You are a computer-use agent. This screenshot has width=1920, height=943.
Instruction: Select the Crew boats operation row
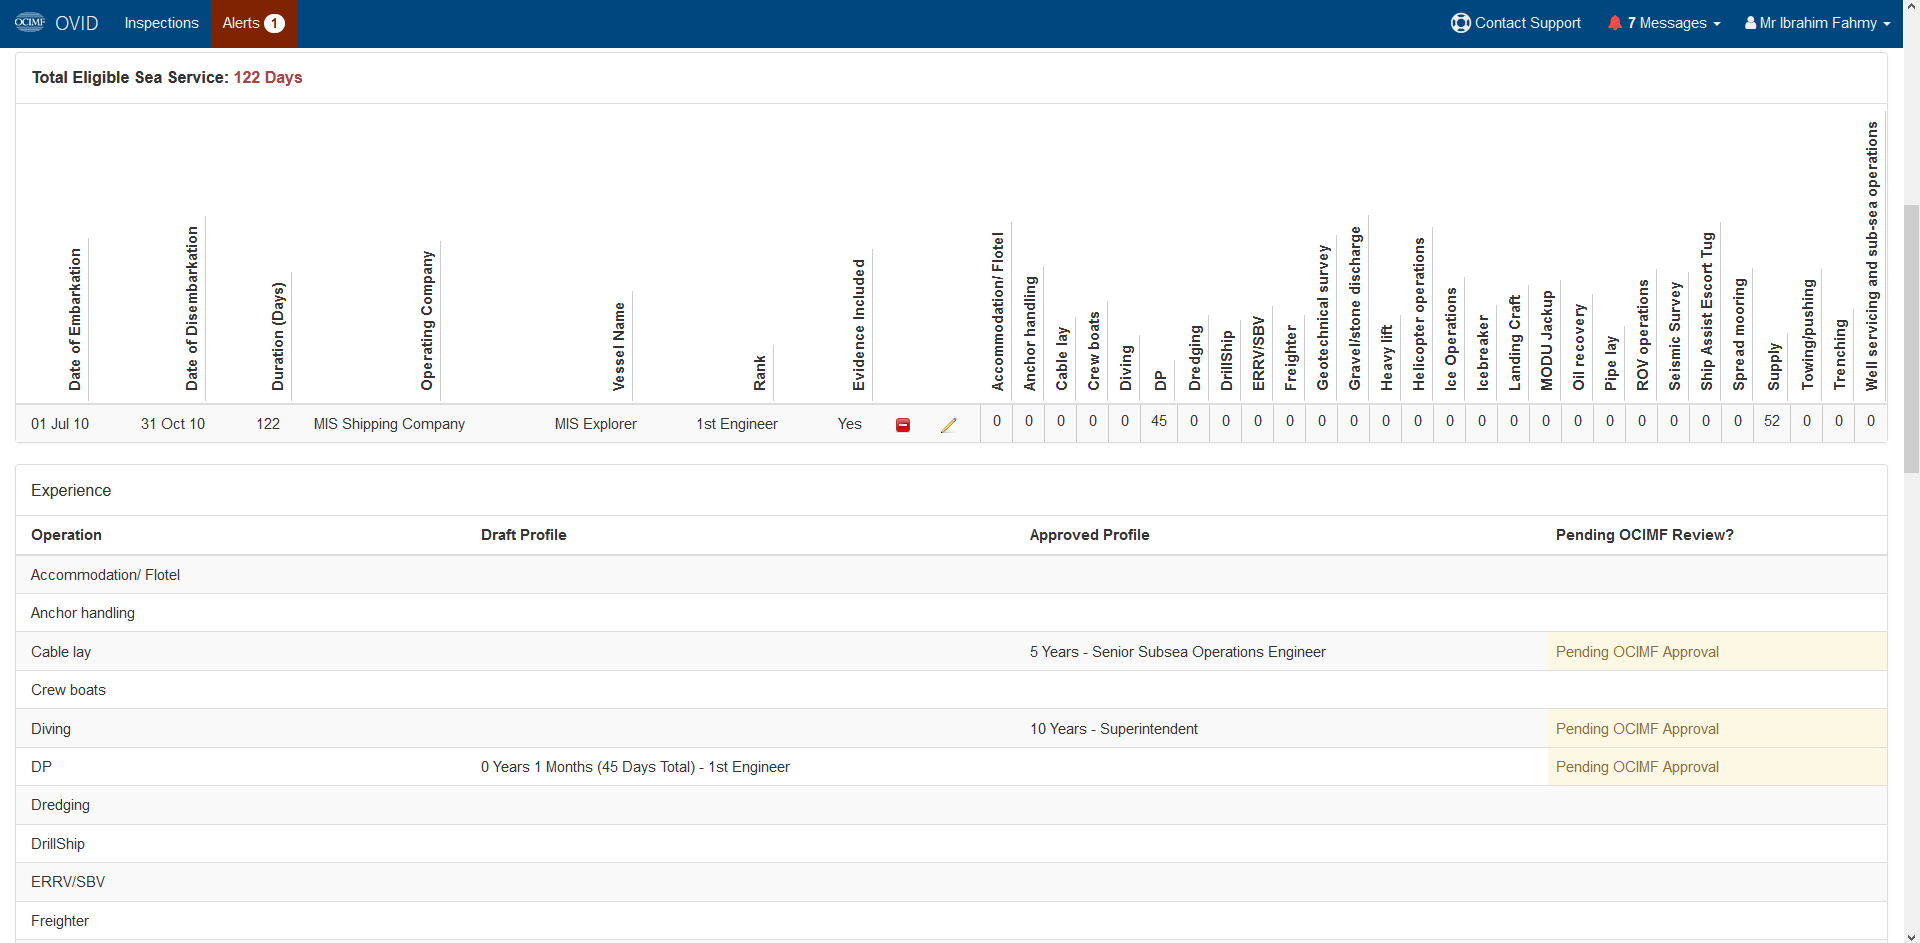(951, 690)
